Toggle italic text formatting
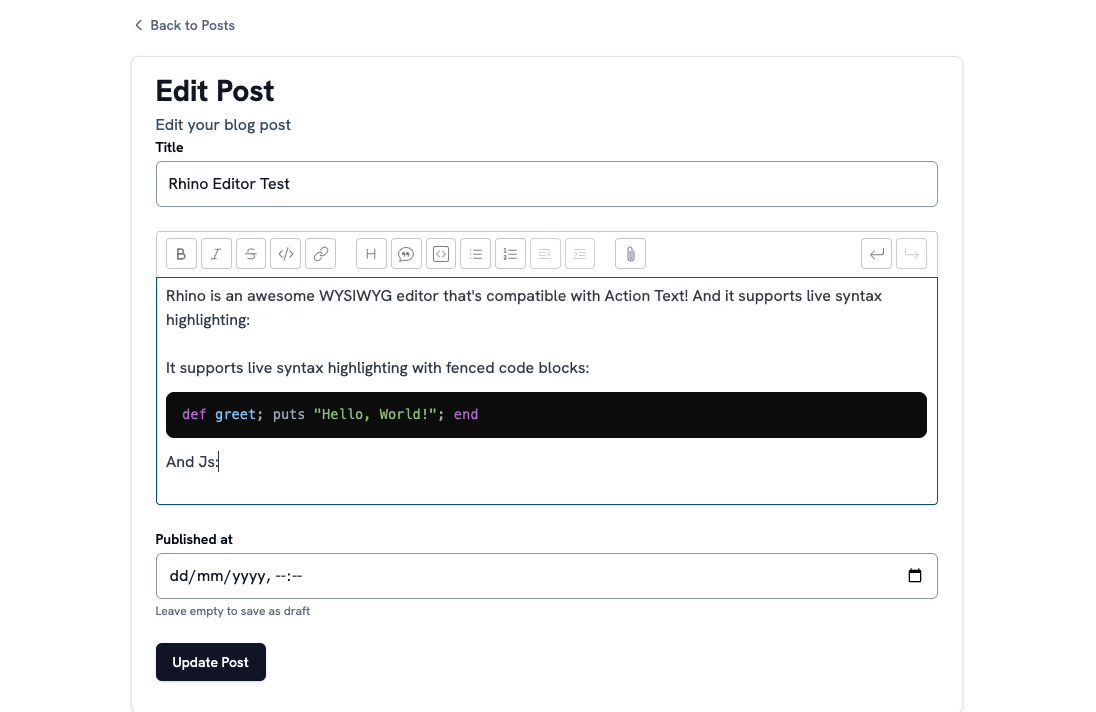 (216, 254)
